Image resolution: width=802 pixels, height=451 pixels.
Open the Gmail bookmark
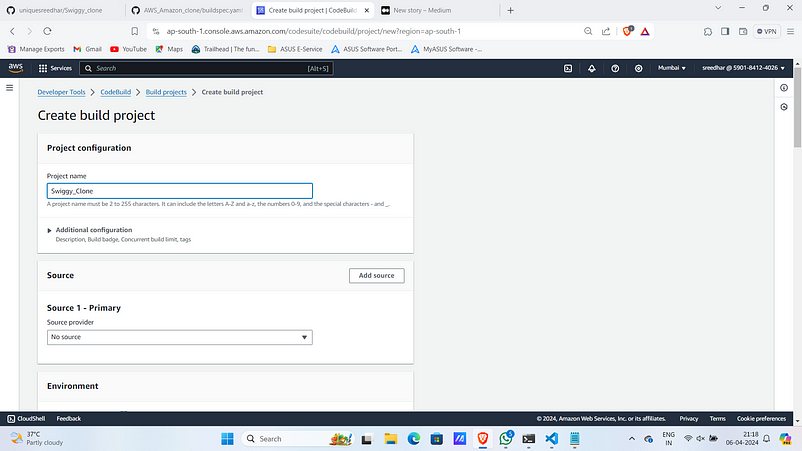pos(87,49)
